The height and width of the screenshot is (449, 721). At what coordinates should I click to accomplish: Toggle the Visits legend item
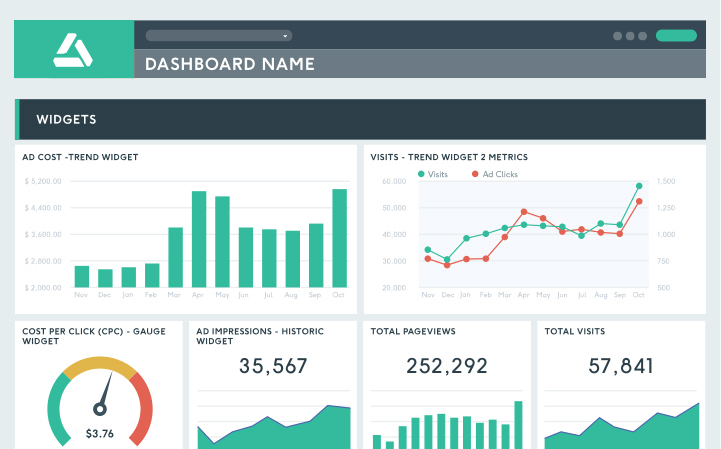[433, 174]
